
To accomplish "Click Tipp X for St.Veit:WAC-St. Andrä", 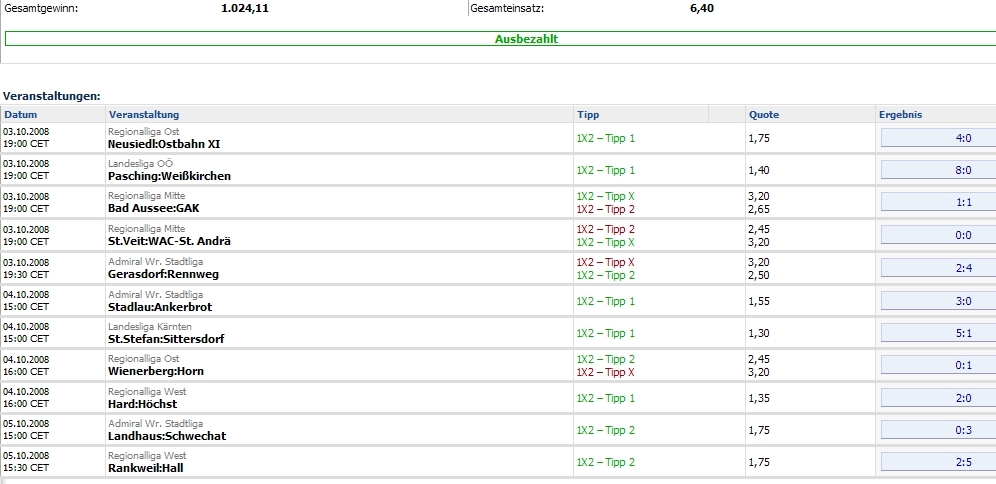I will pyautogui.click(x=605, y=242).
